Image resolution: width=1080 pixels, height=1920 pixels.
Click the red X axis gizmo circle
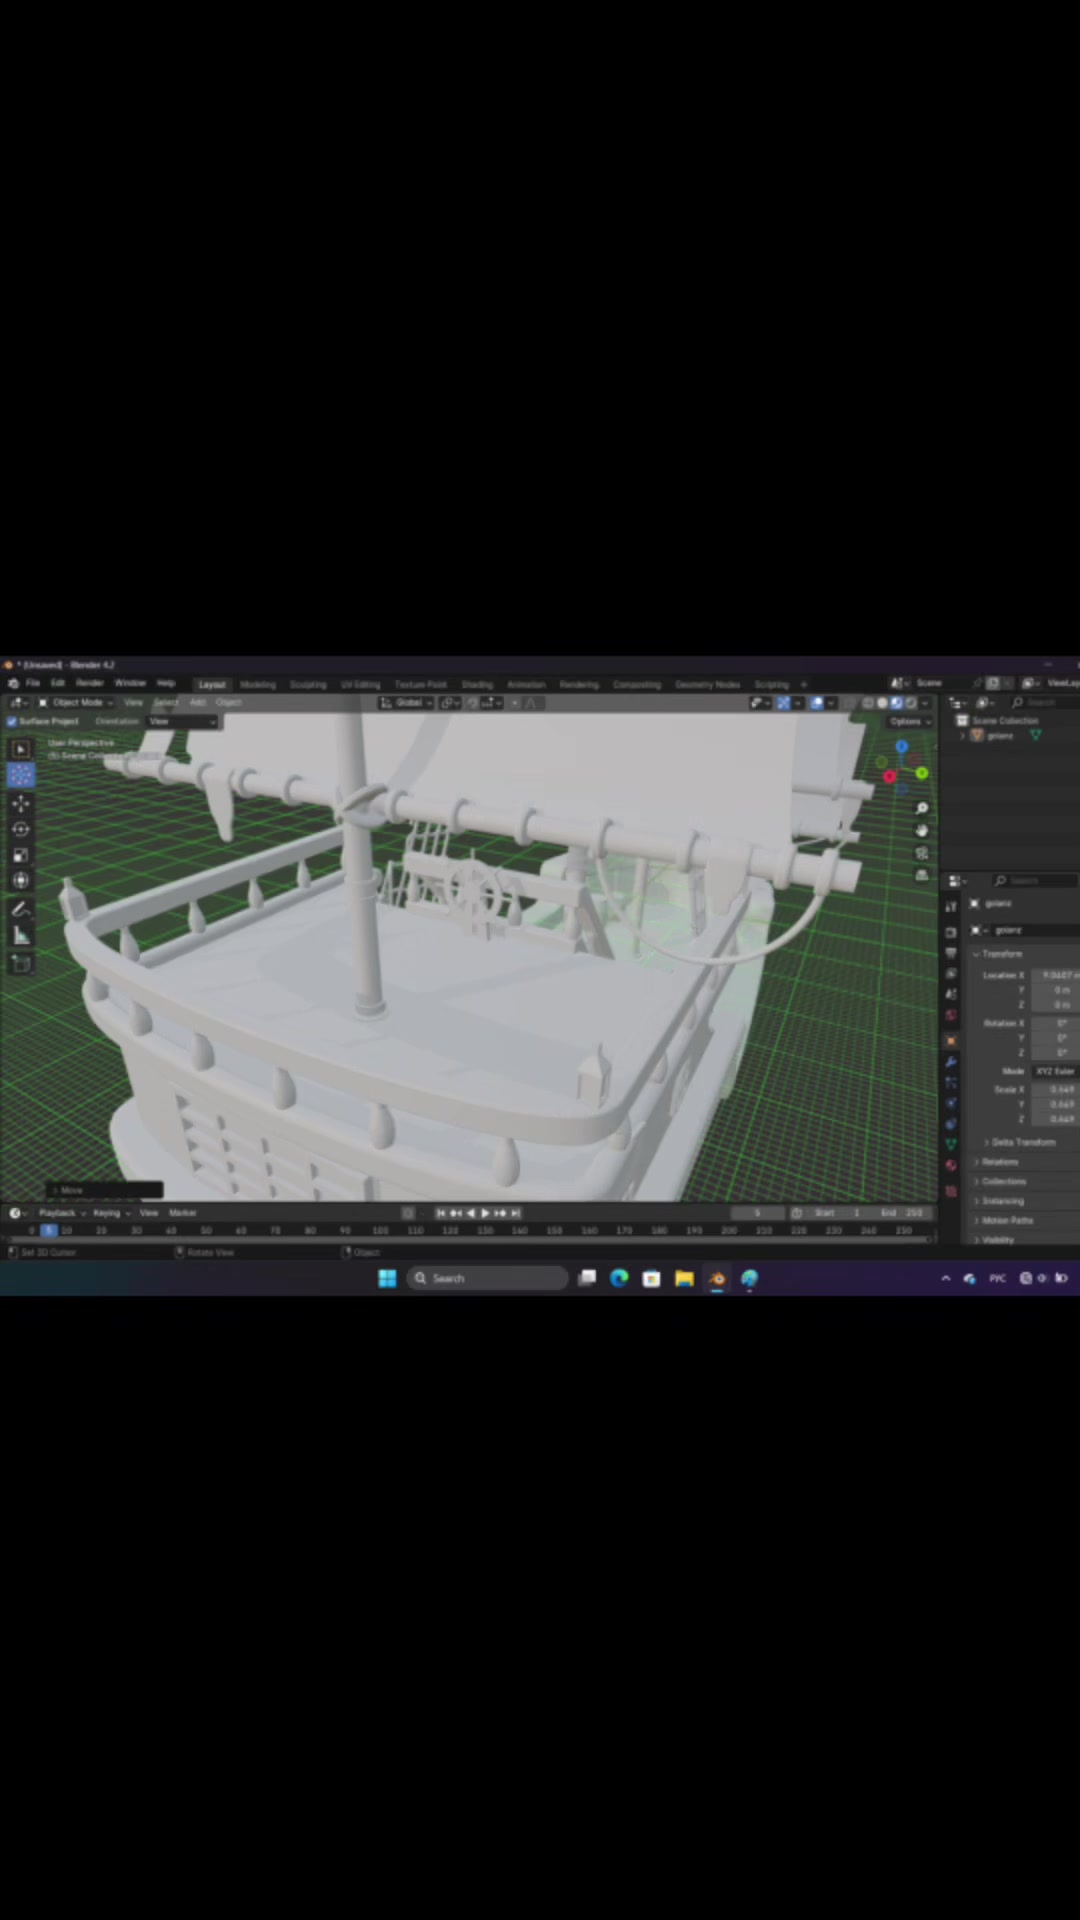pyautogui.click(x=889, y=776)
